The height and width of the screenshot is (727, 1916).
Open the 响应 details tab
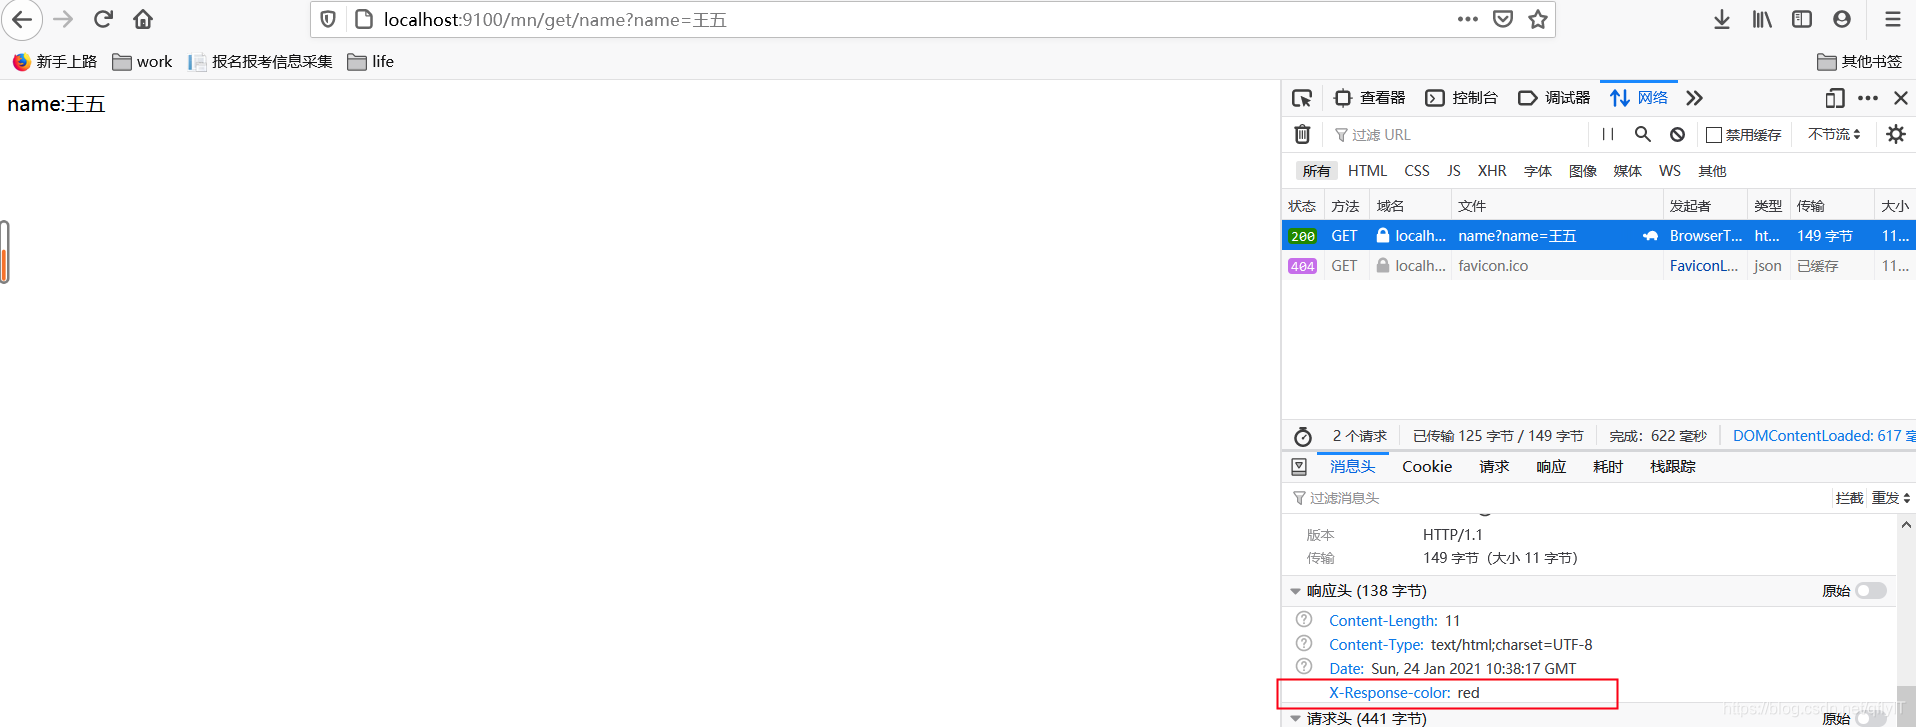(x=1551, y=467)
